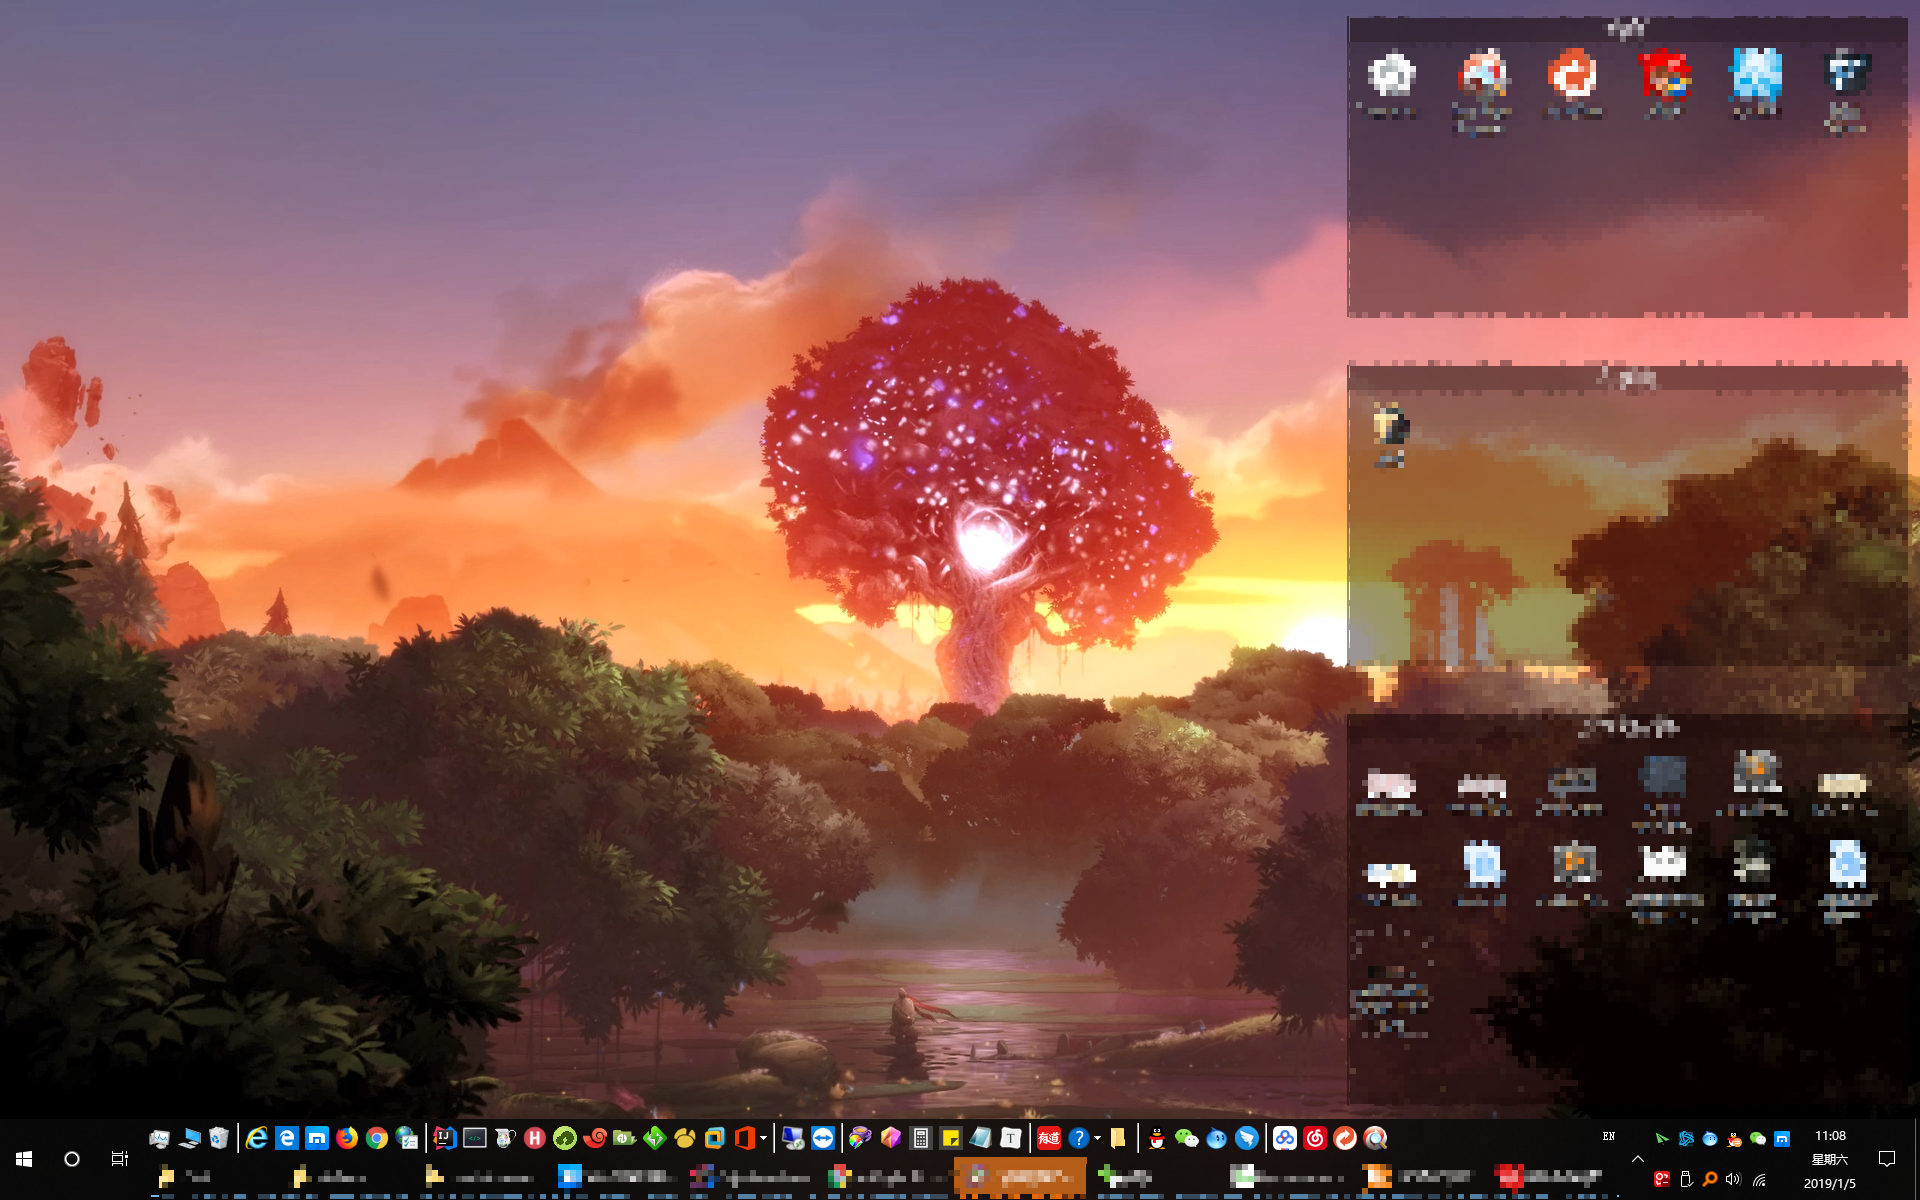Screen dimensions: 1920x1200
Task: Open the green diamond icon in quick launch
Action: (x=655, y=1138)
